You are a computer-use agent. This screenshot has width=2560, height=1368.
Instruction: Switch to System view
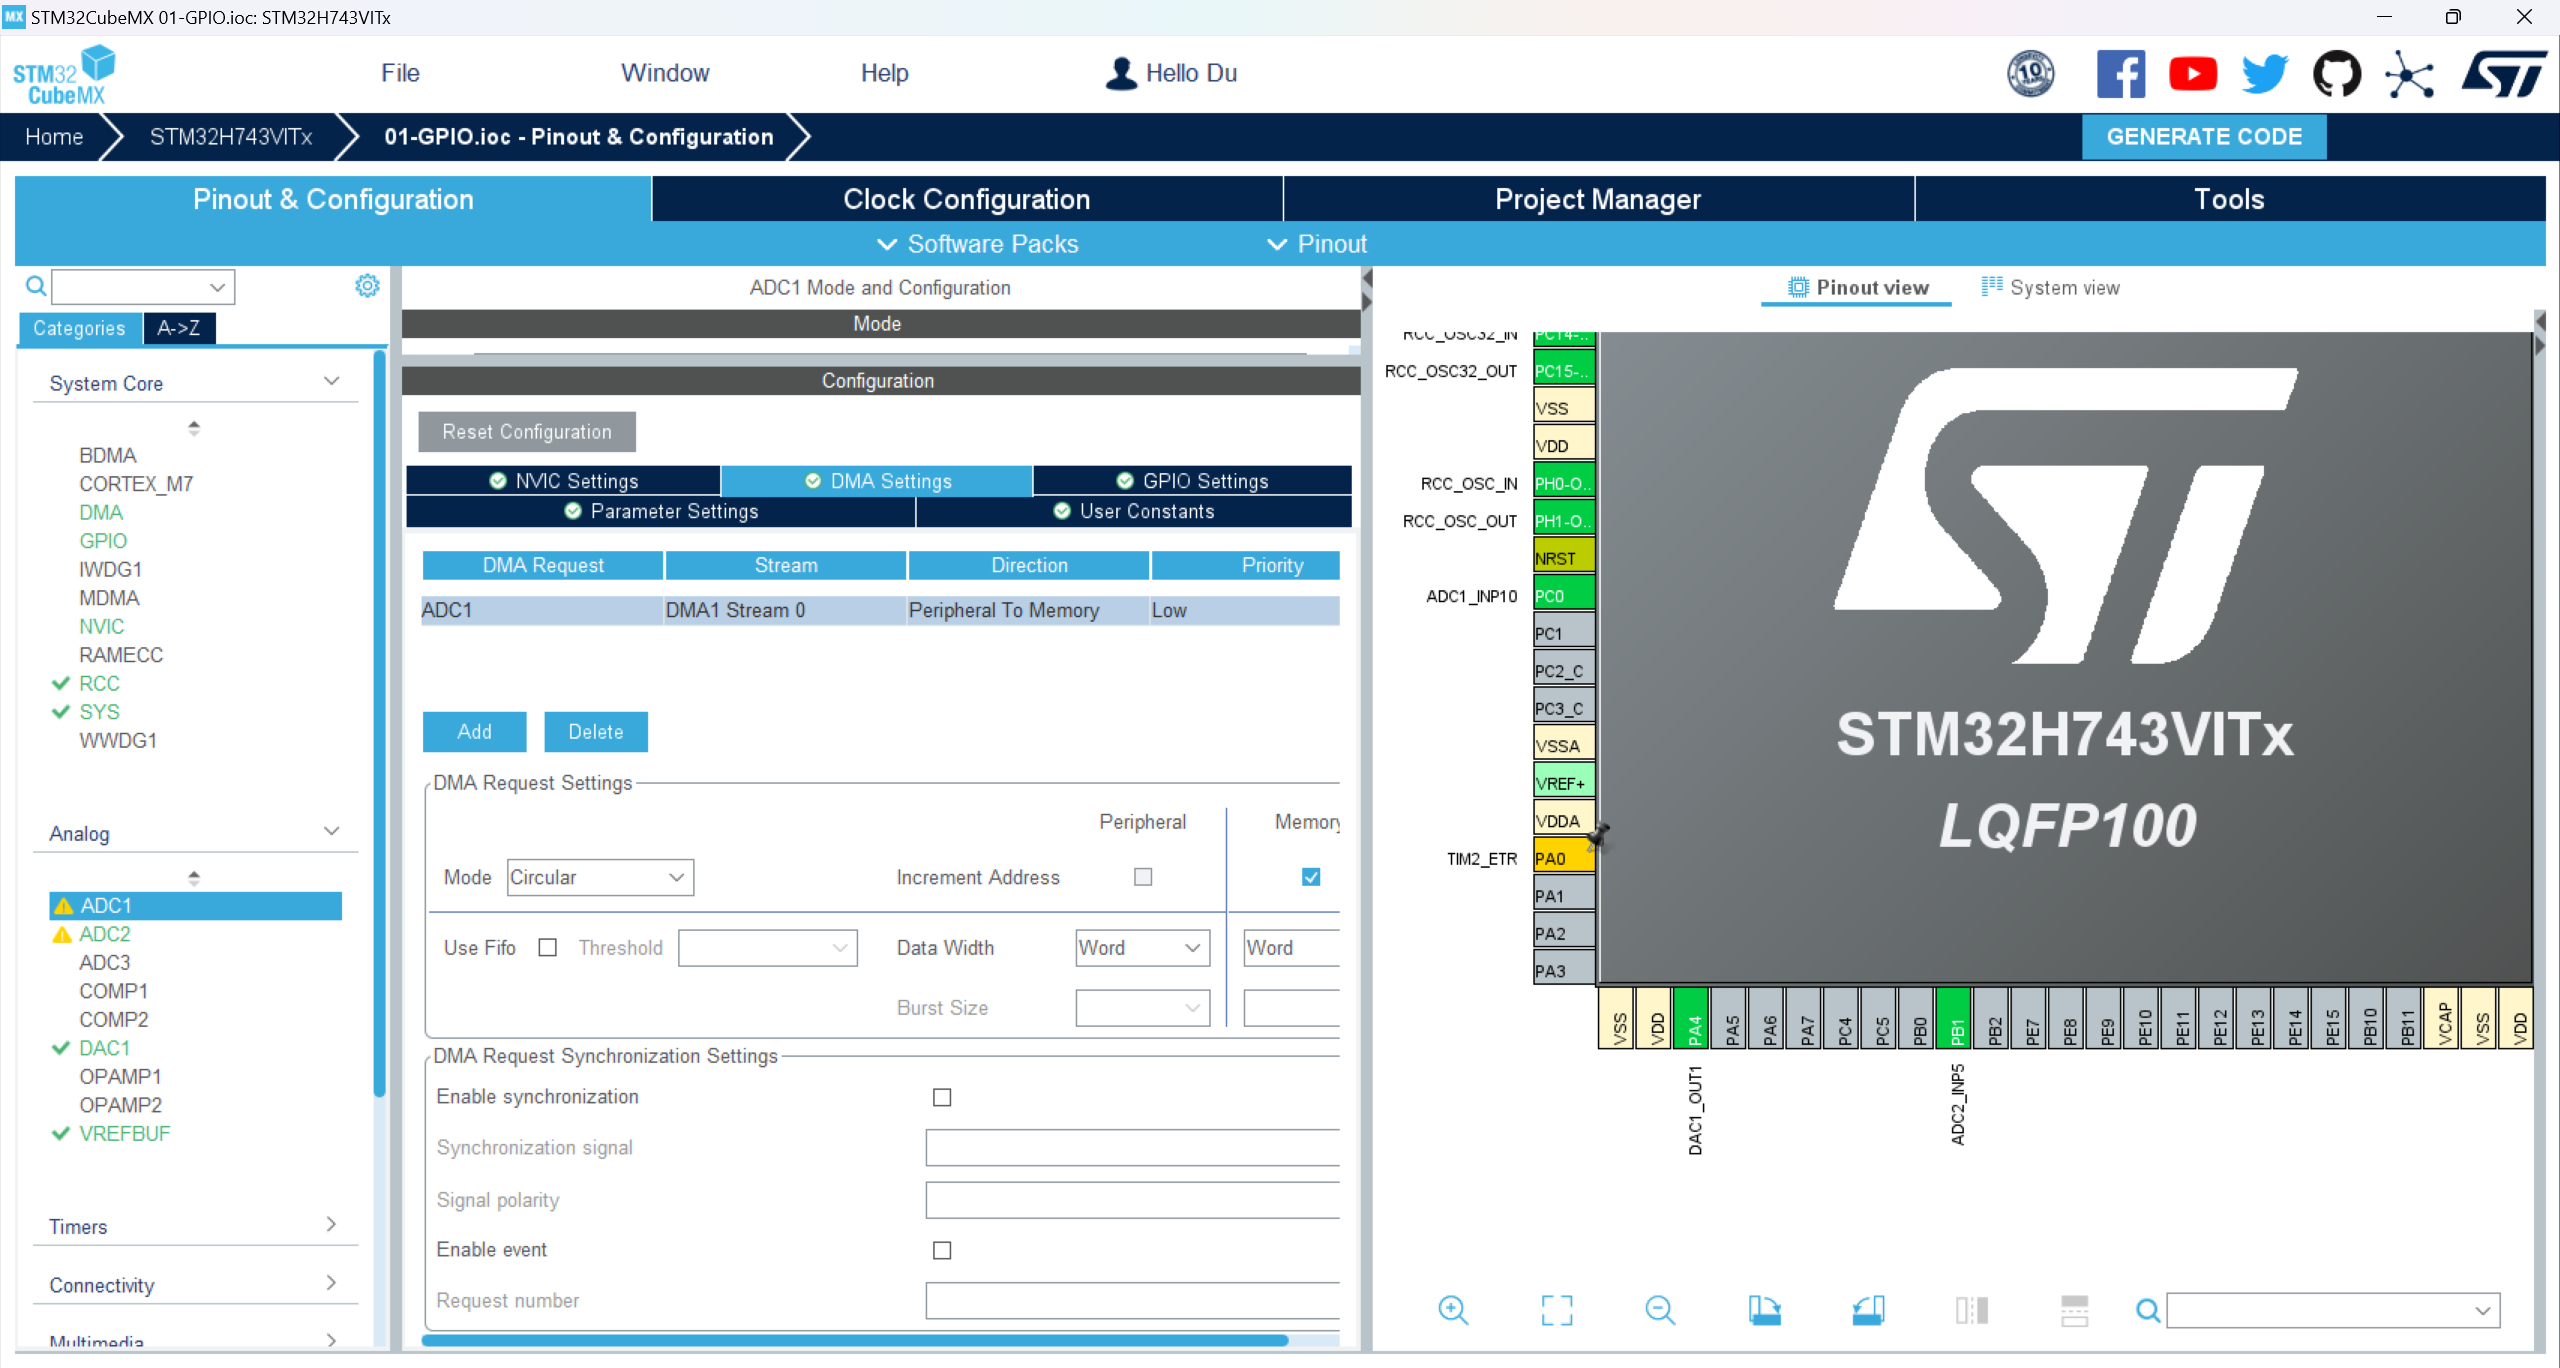(x=2050, y=287)
